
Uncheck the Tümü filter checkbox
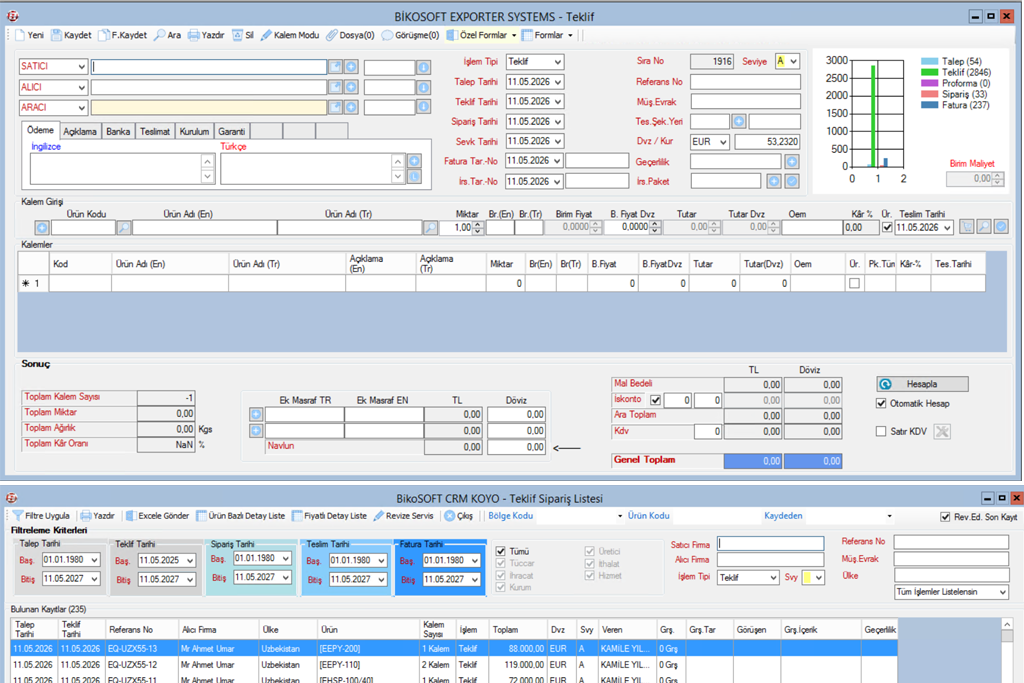click(501, 551)
